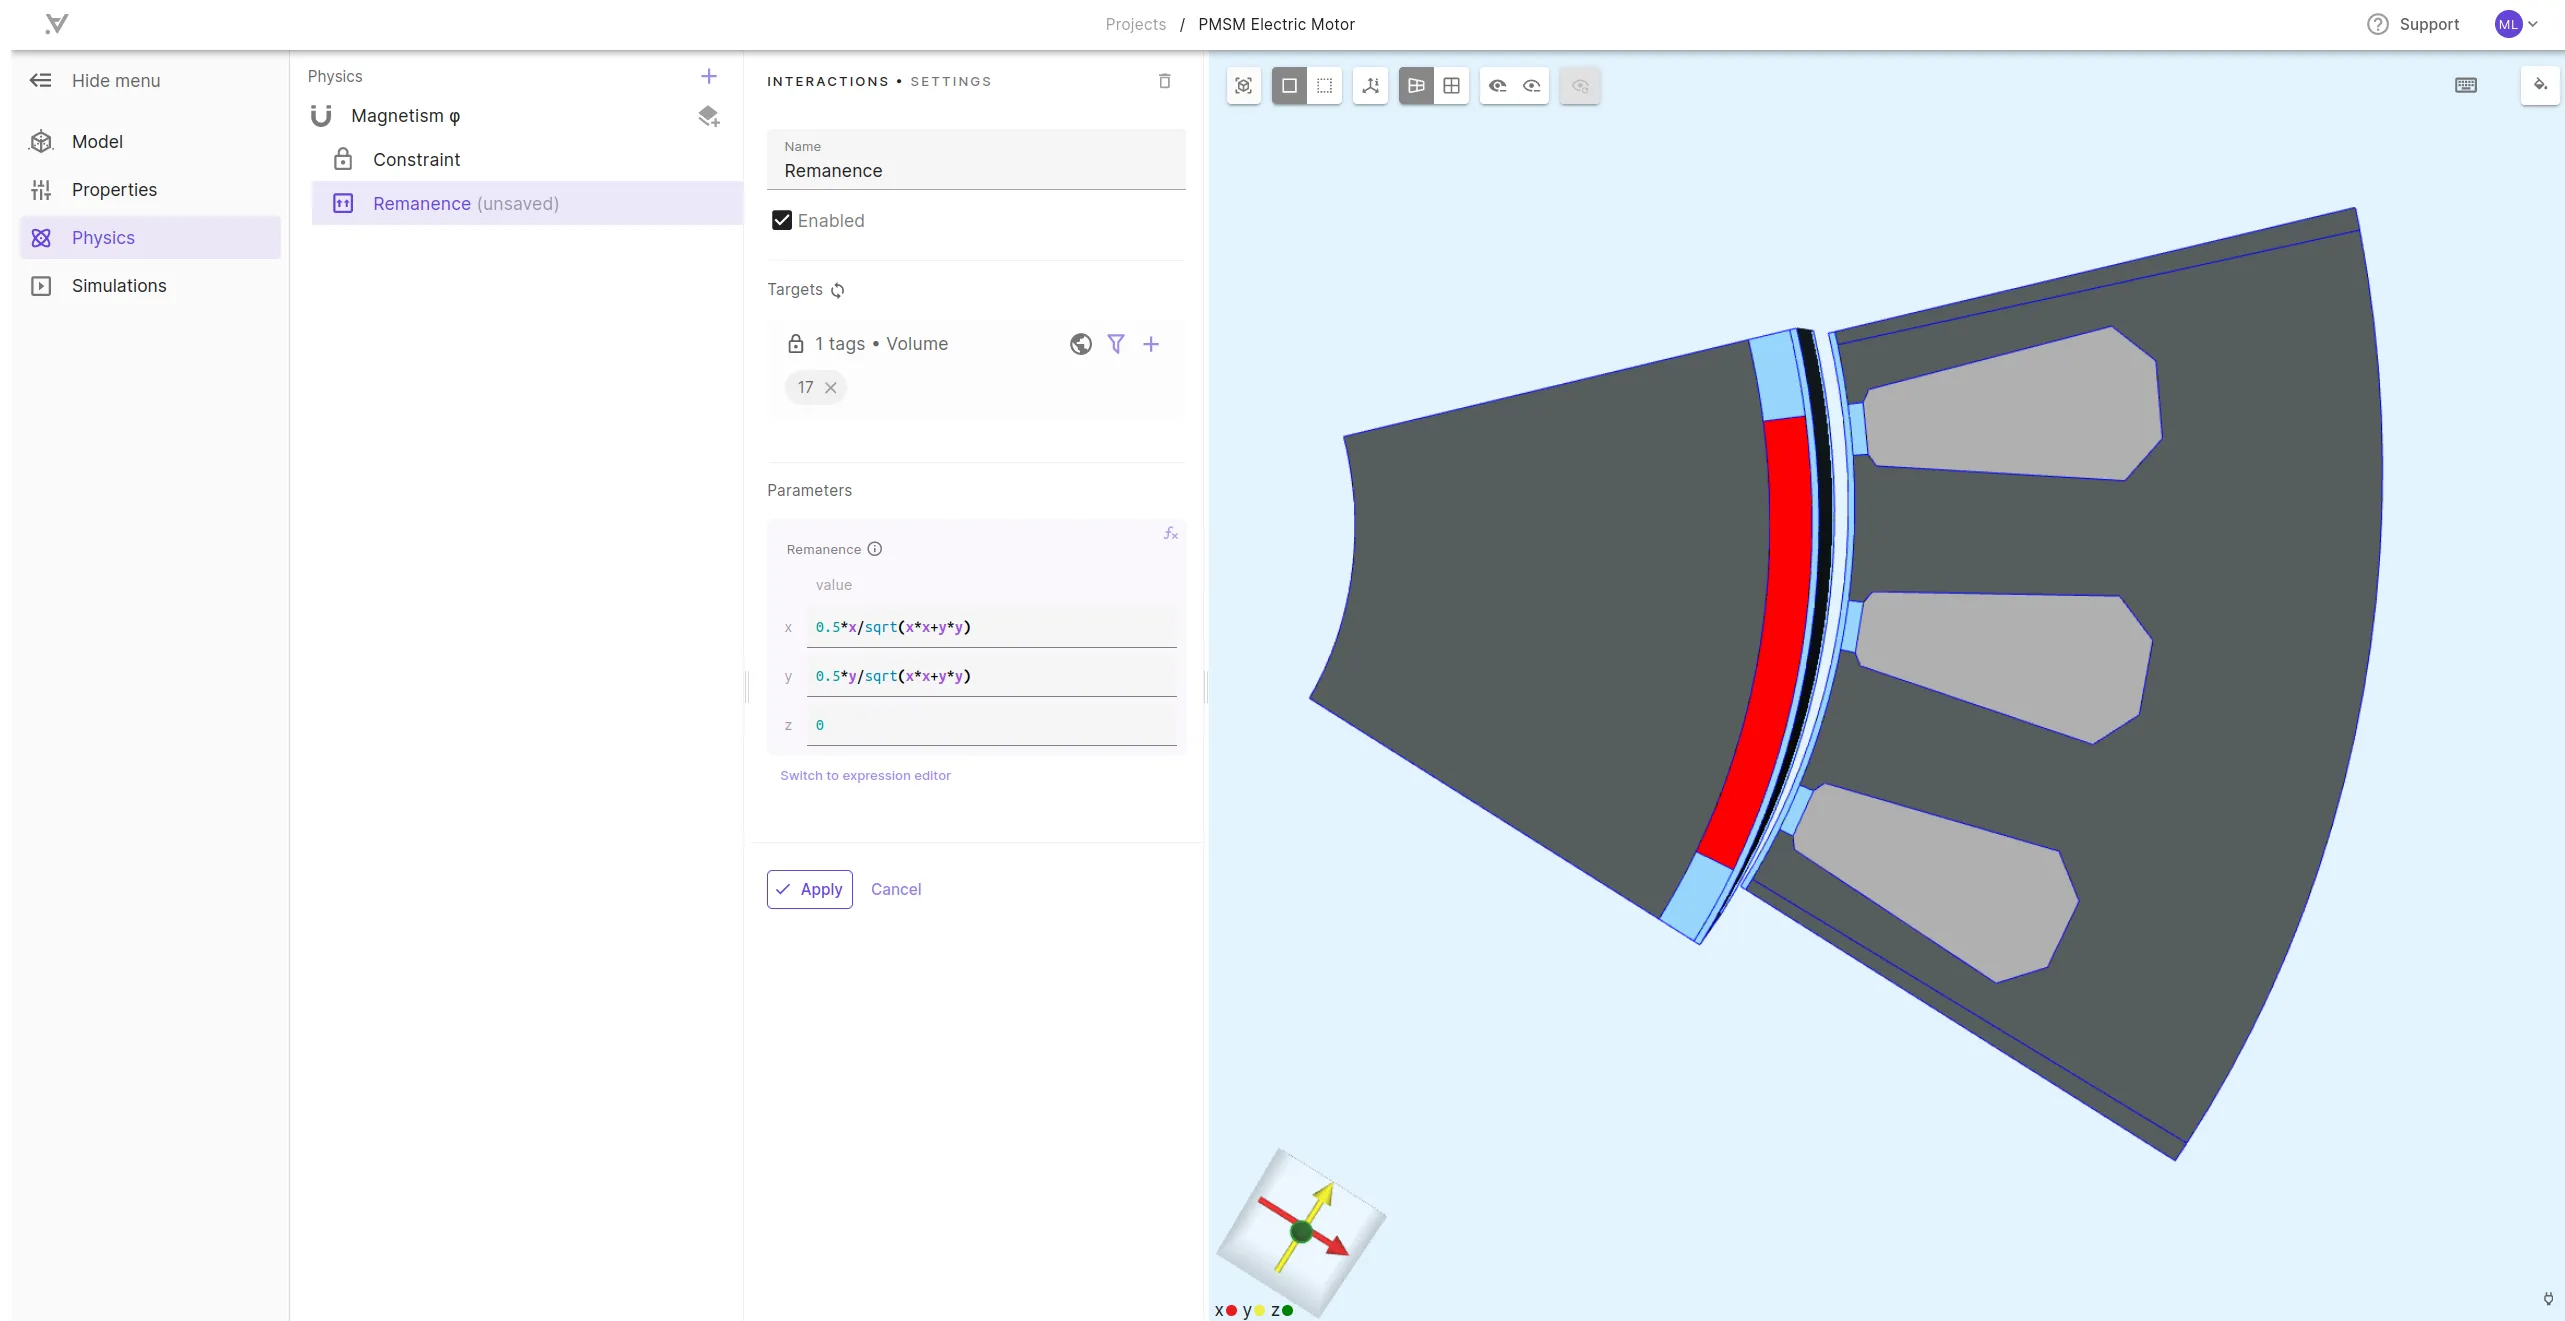Open the targets filter funnel icon
The height and width of the screenshot is (1321, 2565).
(x=1116, y=344)
